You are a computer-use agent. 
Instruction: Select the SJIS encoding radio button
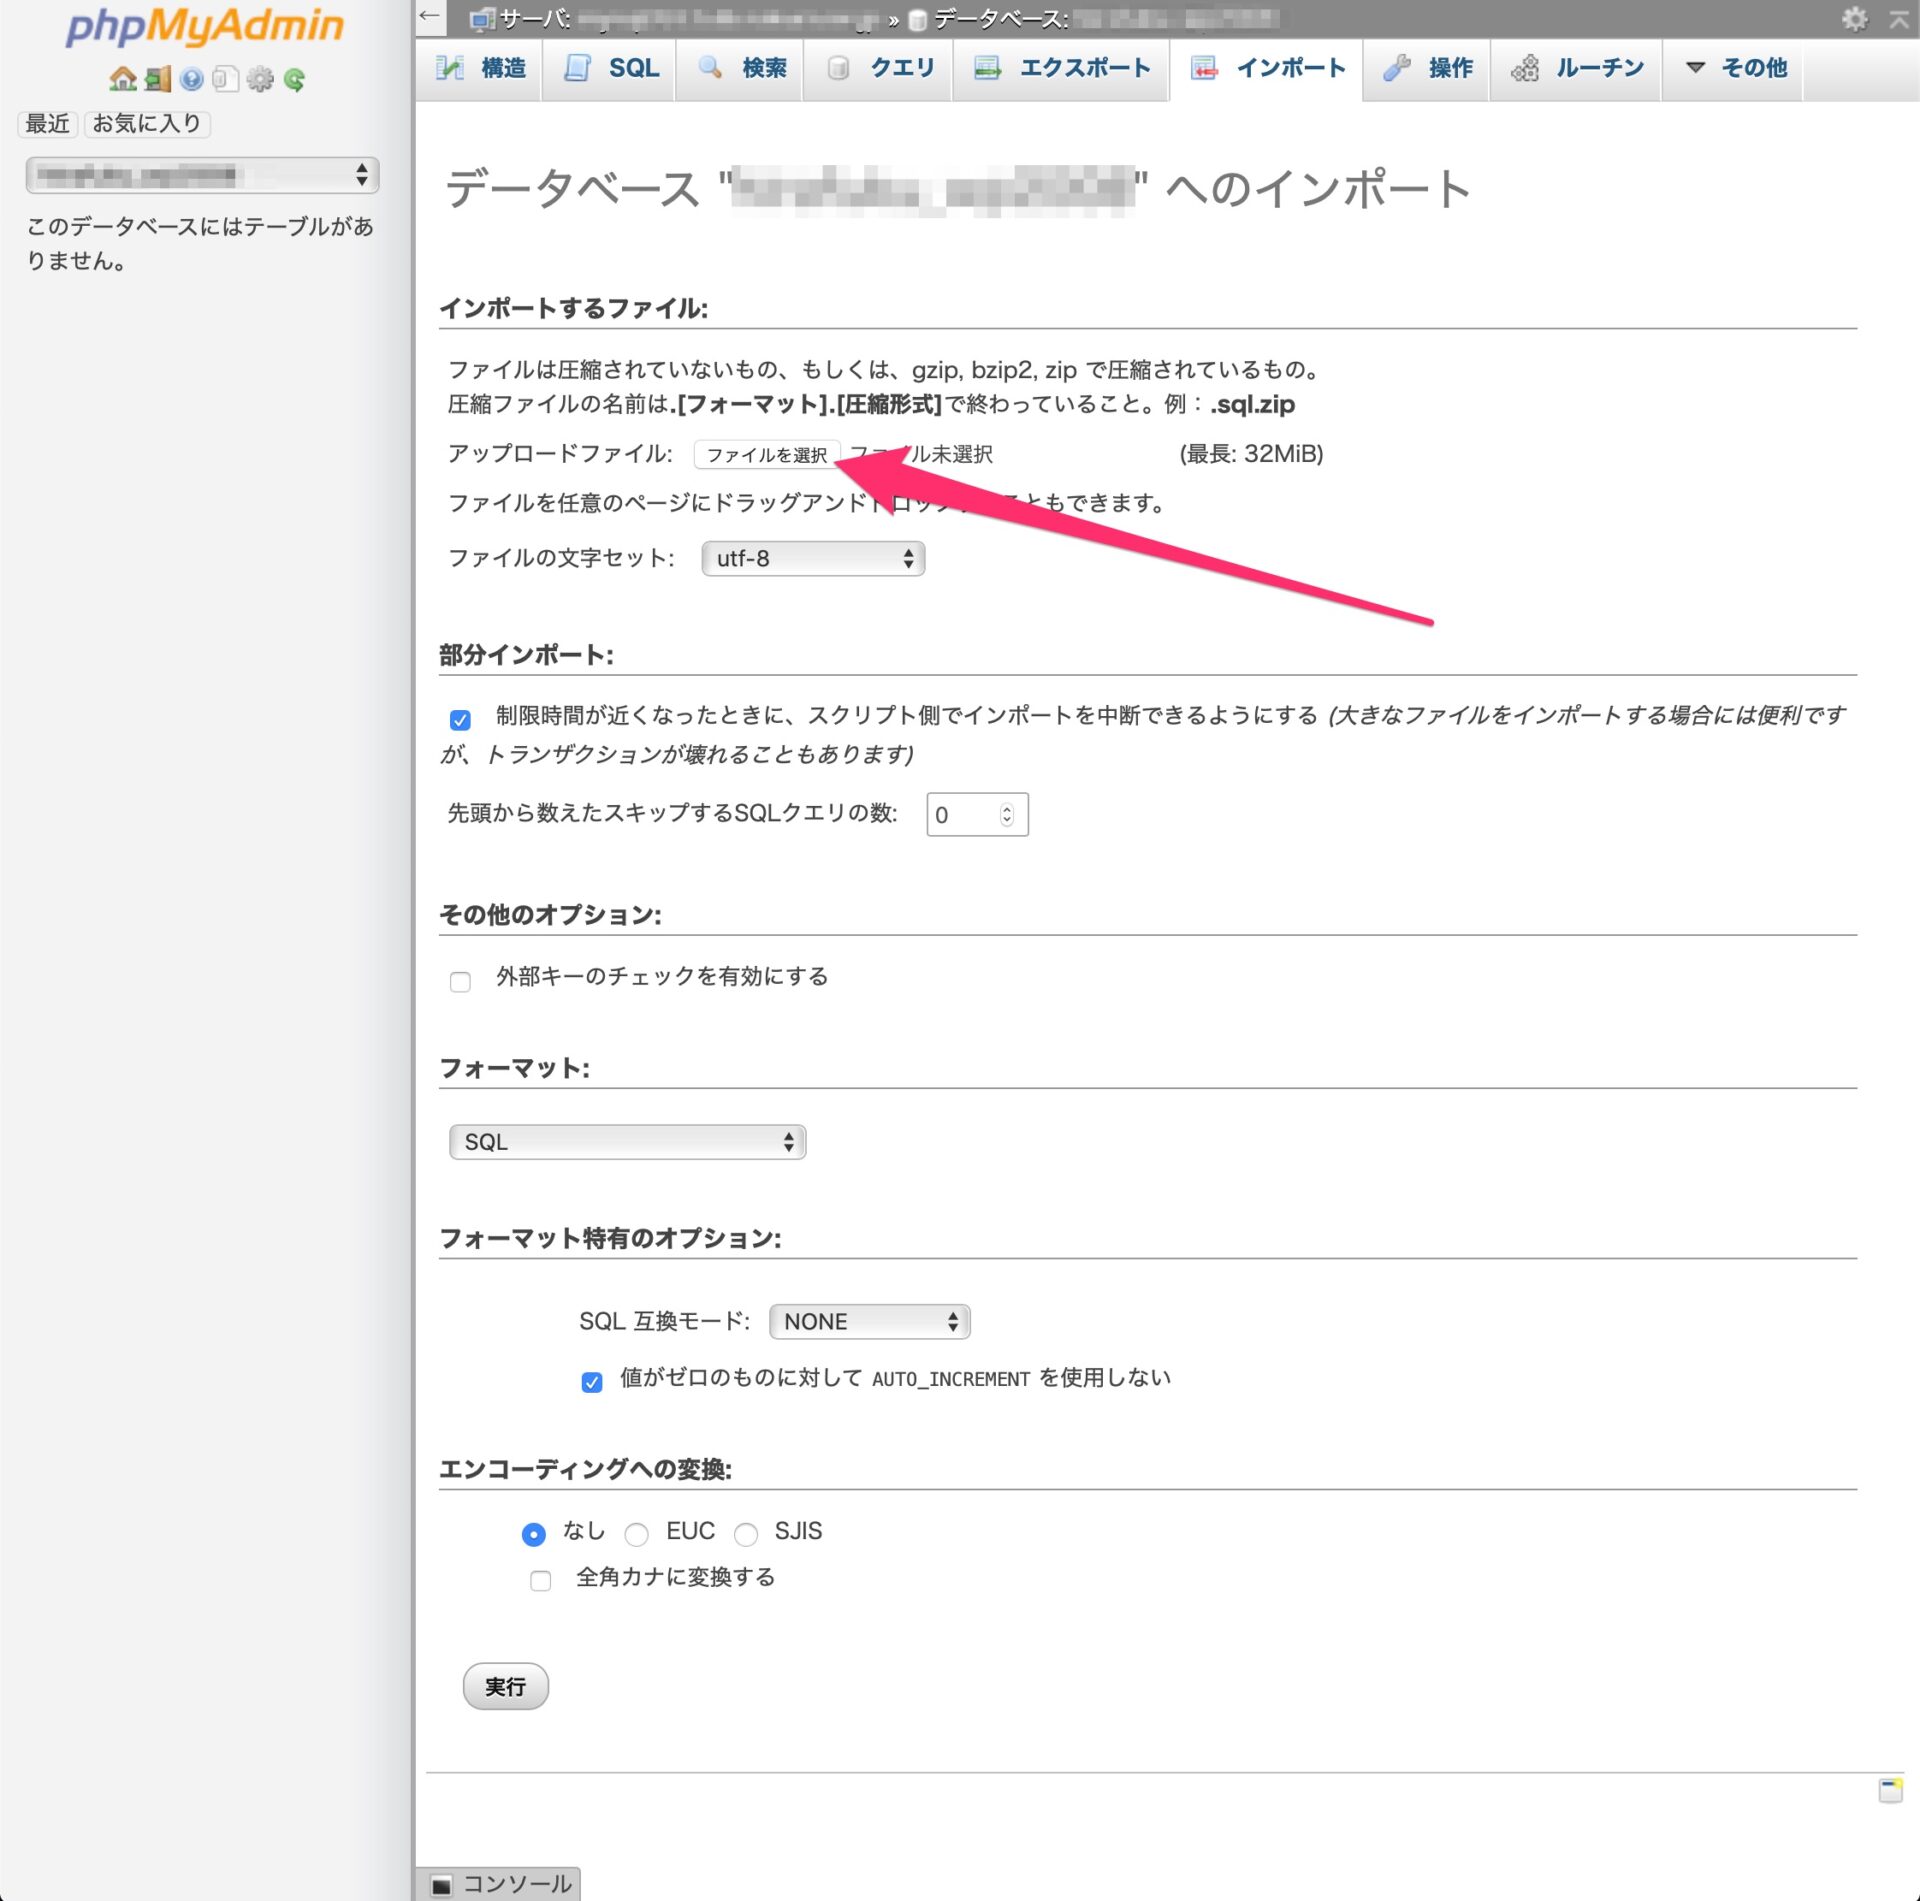746,1533
